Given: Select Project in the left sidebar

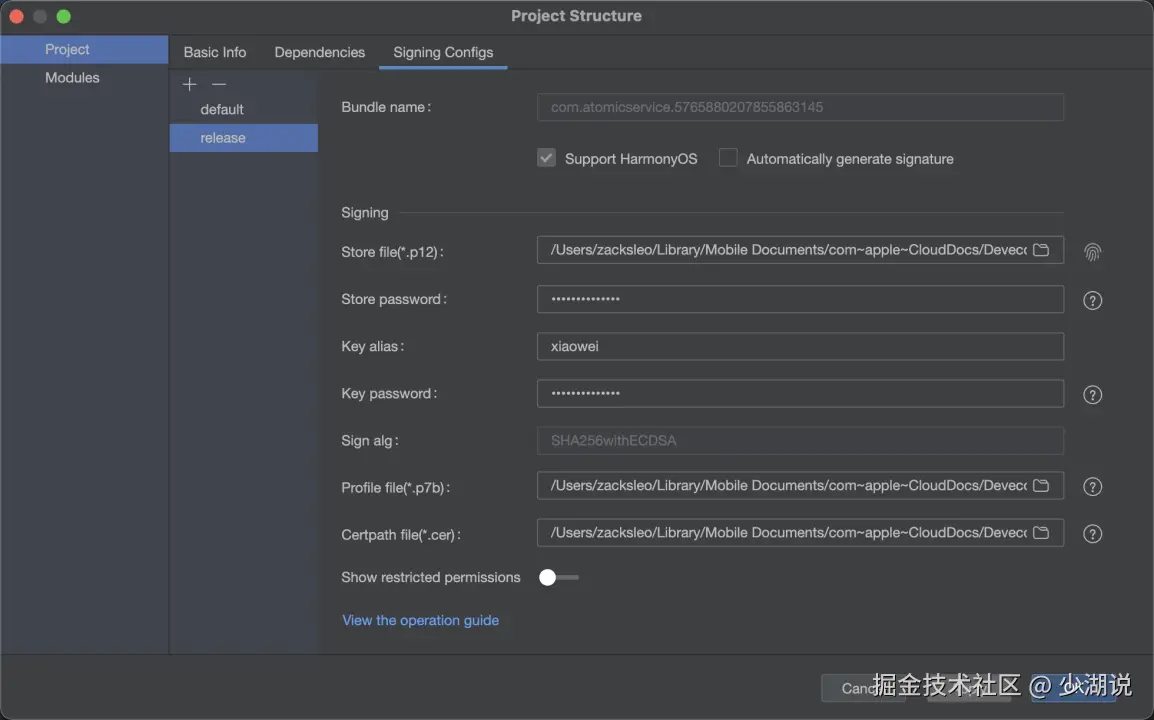Looking at the screenshot, I should point(67,50).
